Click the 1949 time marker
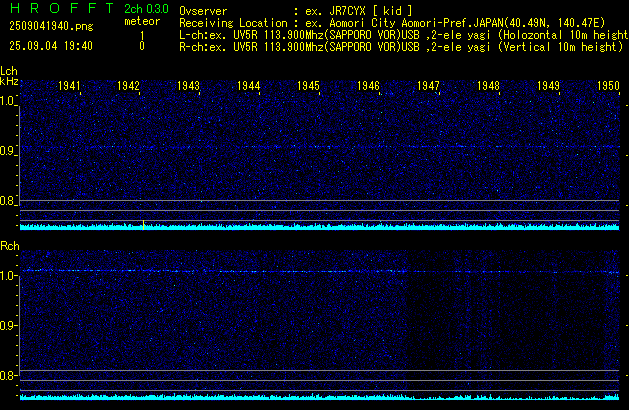629x410 pixels. coord(548,86)
